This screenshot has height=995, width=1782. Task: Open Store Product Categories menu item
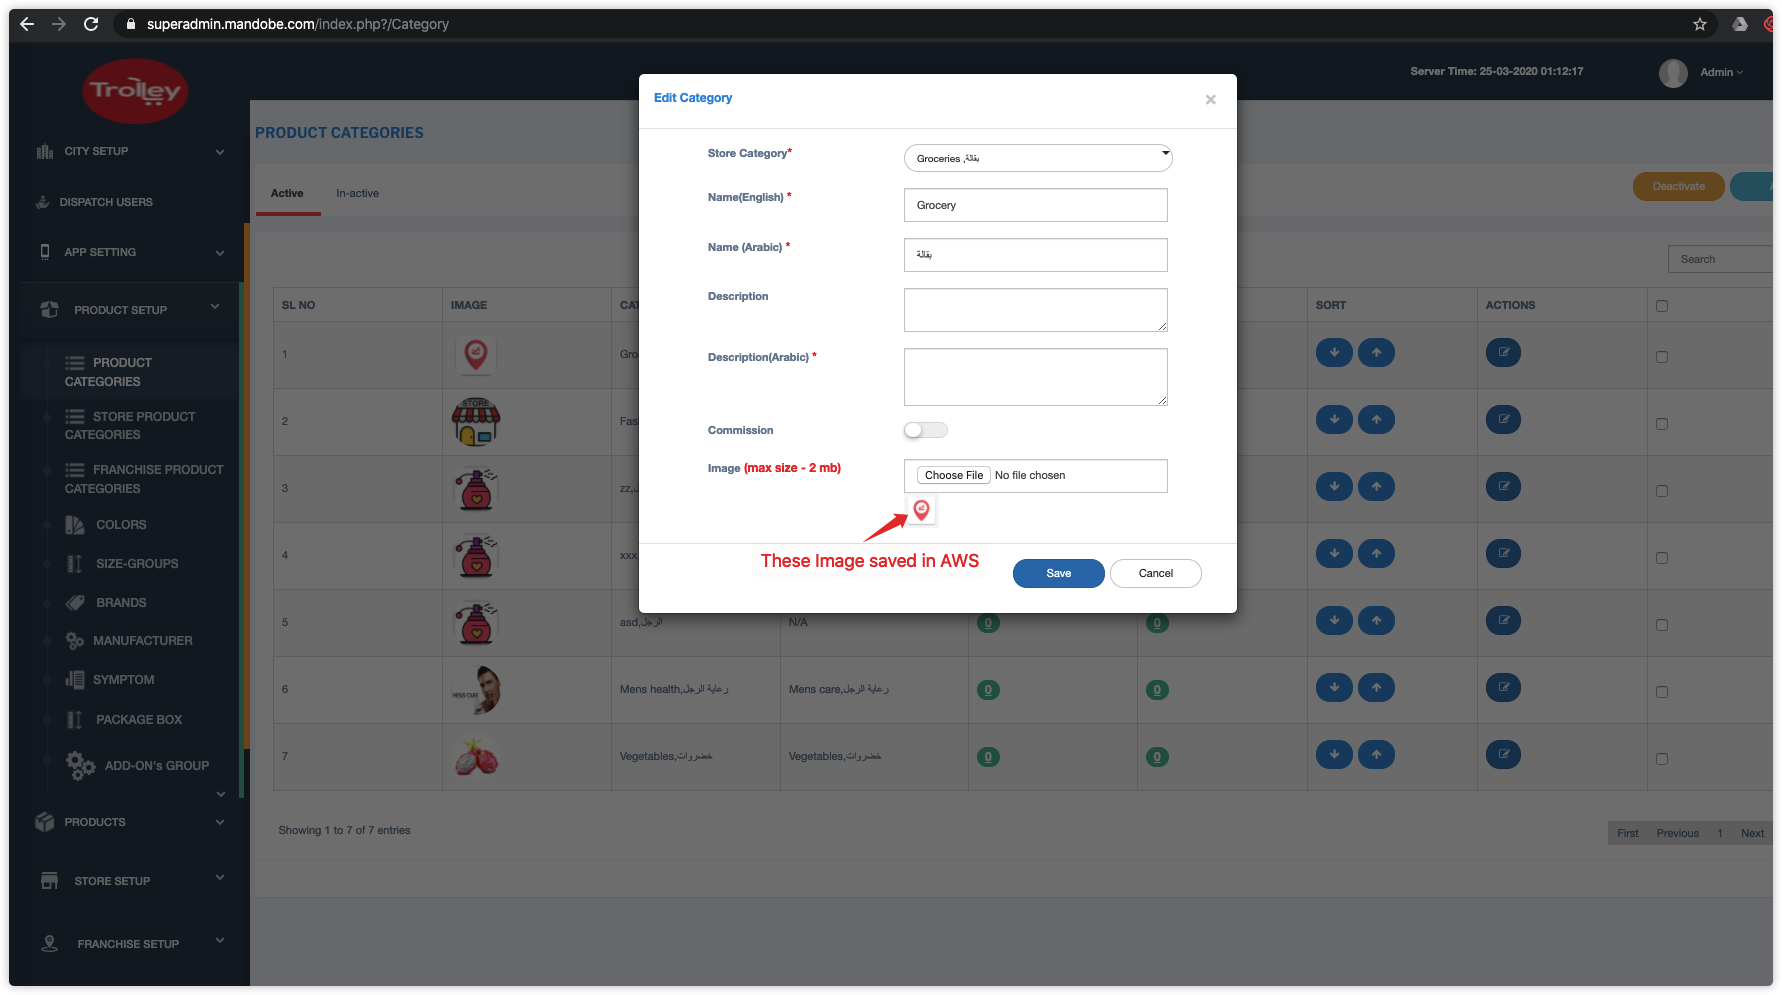(x=130, y=425)
